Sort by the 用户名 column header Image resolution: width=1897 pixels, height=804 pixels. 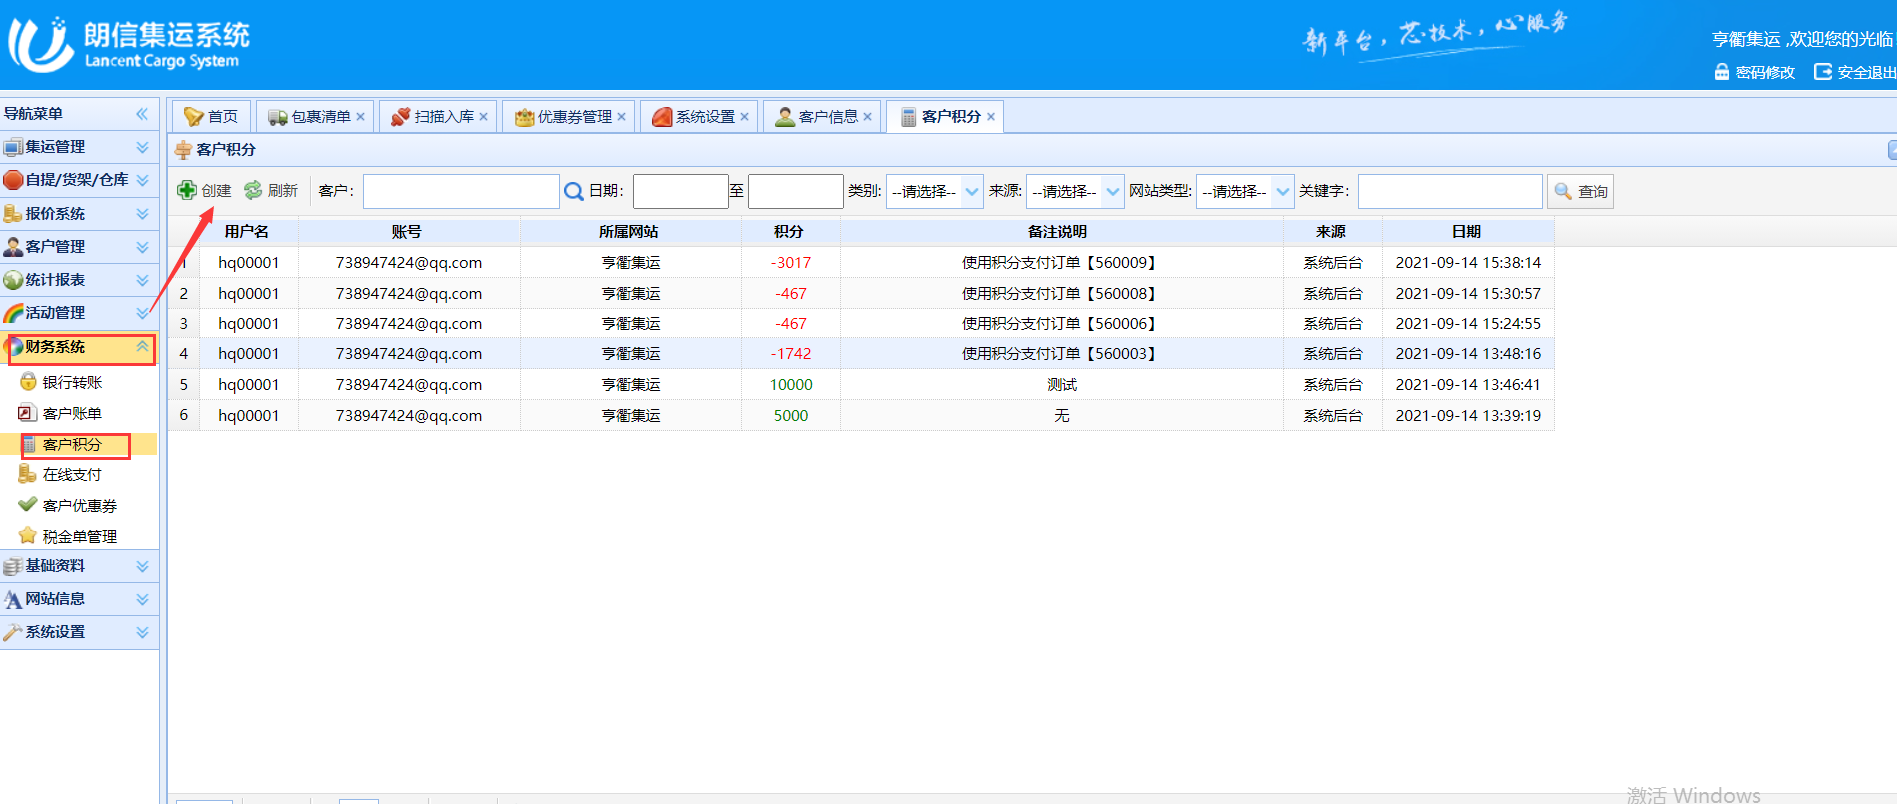(x=247, y=231)
